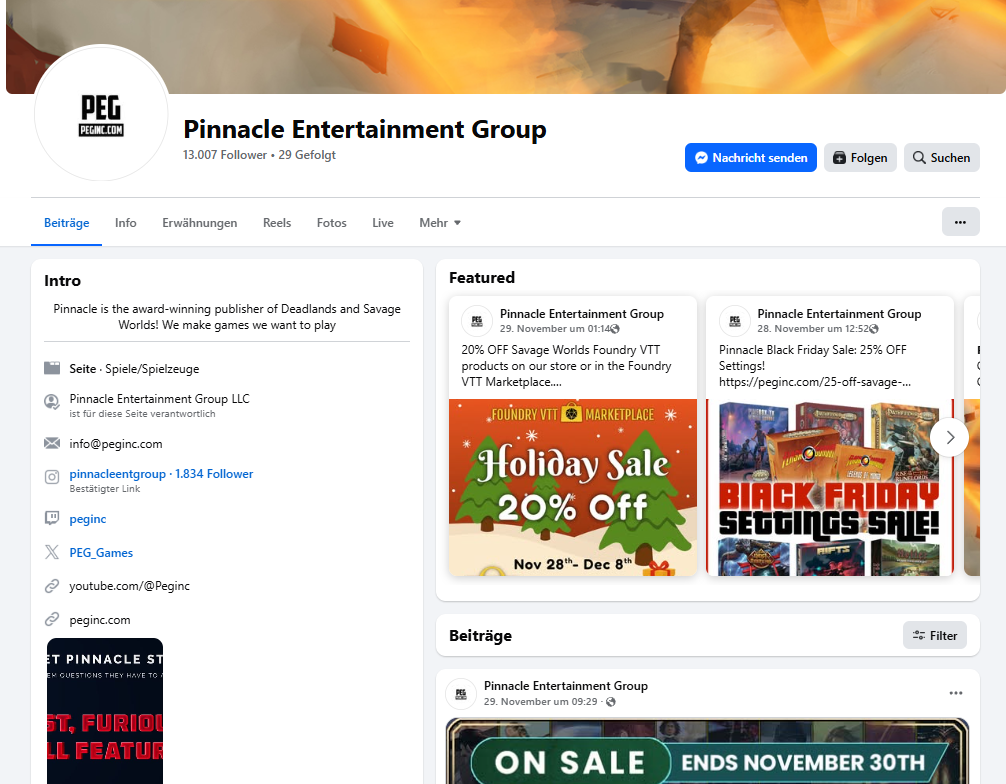
Task: Click the Suchen search button
Action: coord(941,158)
